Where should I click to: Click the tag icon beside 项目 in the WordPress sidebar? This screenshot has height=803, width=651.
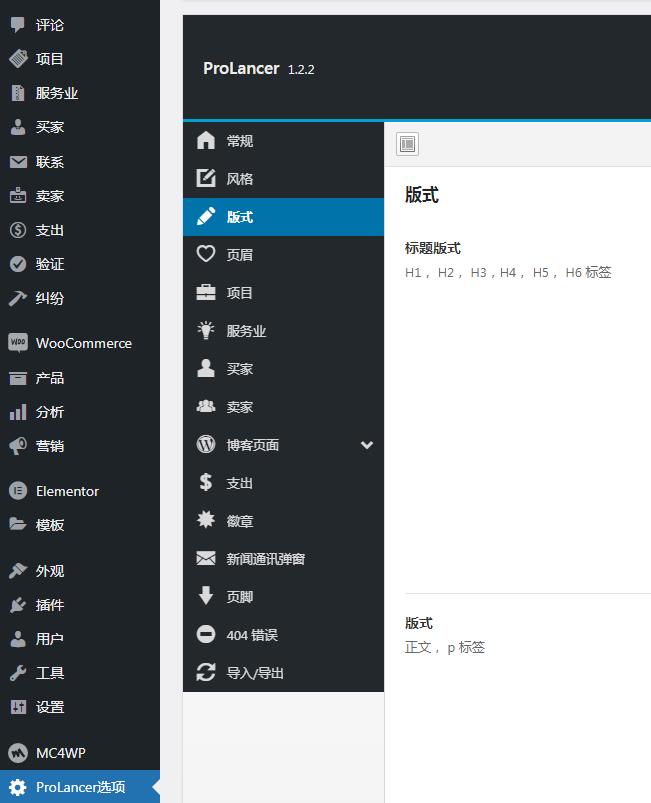tap(18, 59)
